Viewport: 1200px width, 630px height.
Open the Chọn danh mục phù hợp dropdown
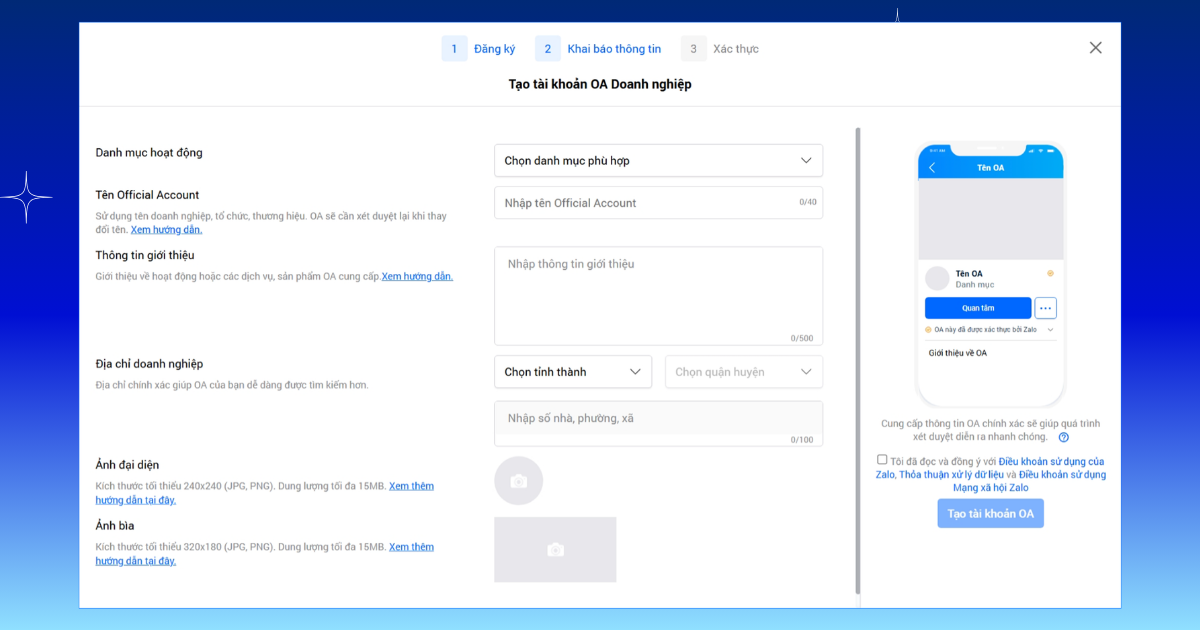pyautogui.click(x=658, y=160)
